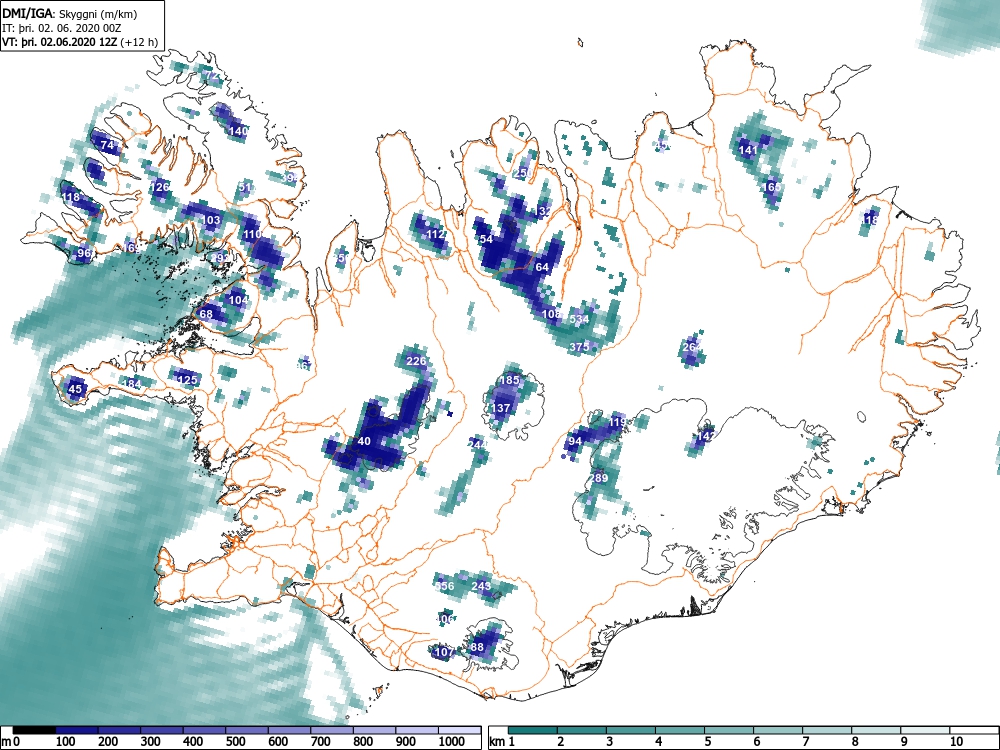Click the map value 534

click(x=579, y=320)
